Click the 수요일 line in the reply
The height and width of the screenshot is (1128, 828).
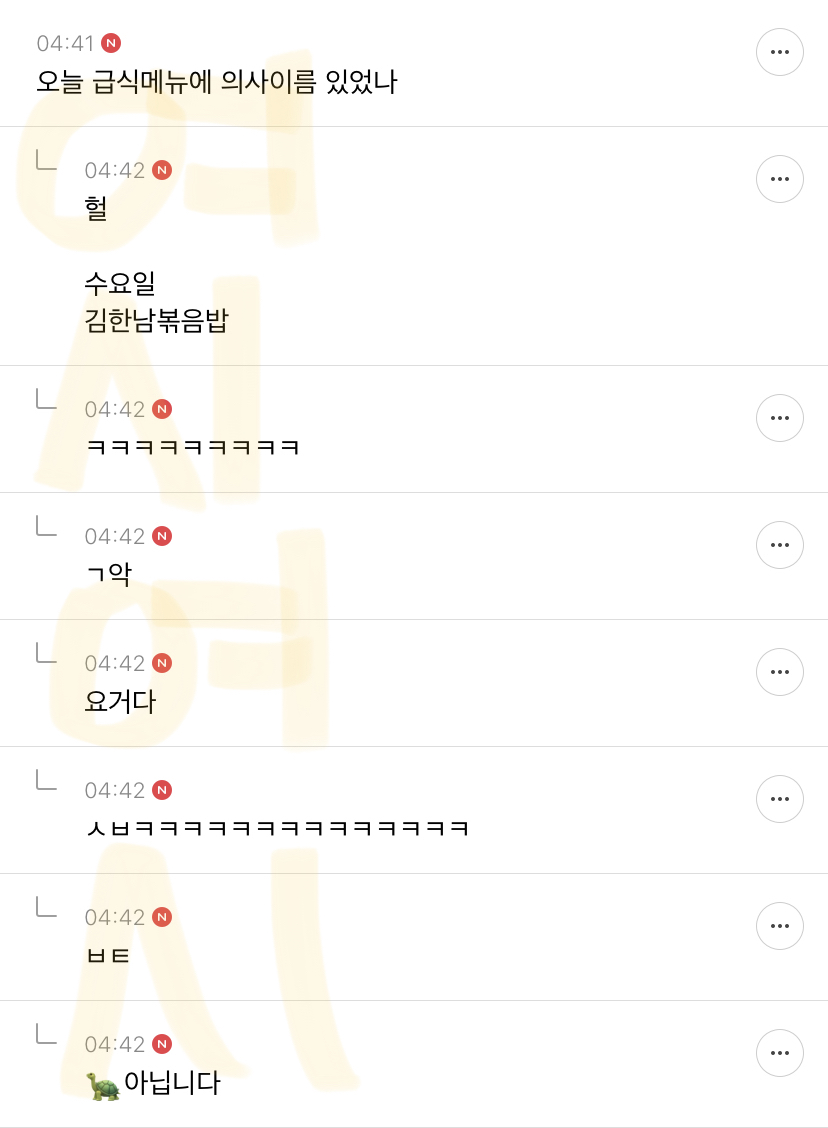click(120, 284)
